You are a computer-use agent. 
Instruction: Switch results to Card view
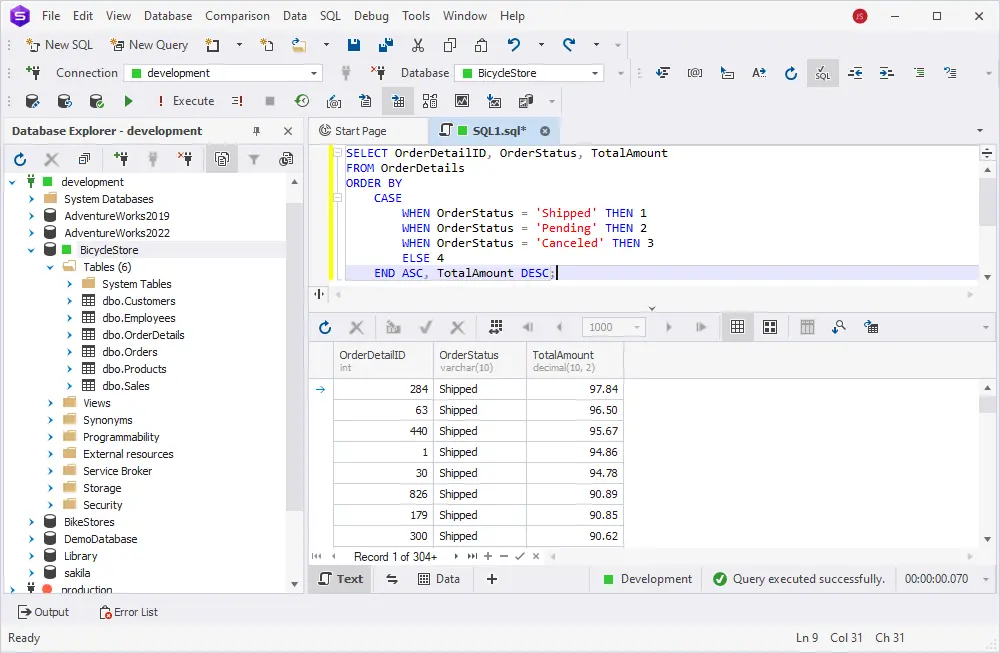point(770,327)
